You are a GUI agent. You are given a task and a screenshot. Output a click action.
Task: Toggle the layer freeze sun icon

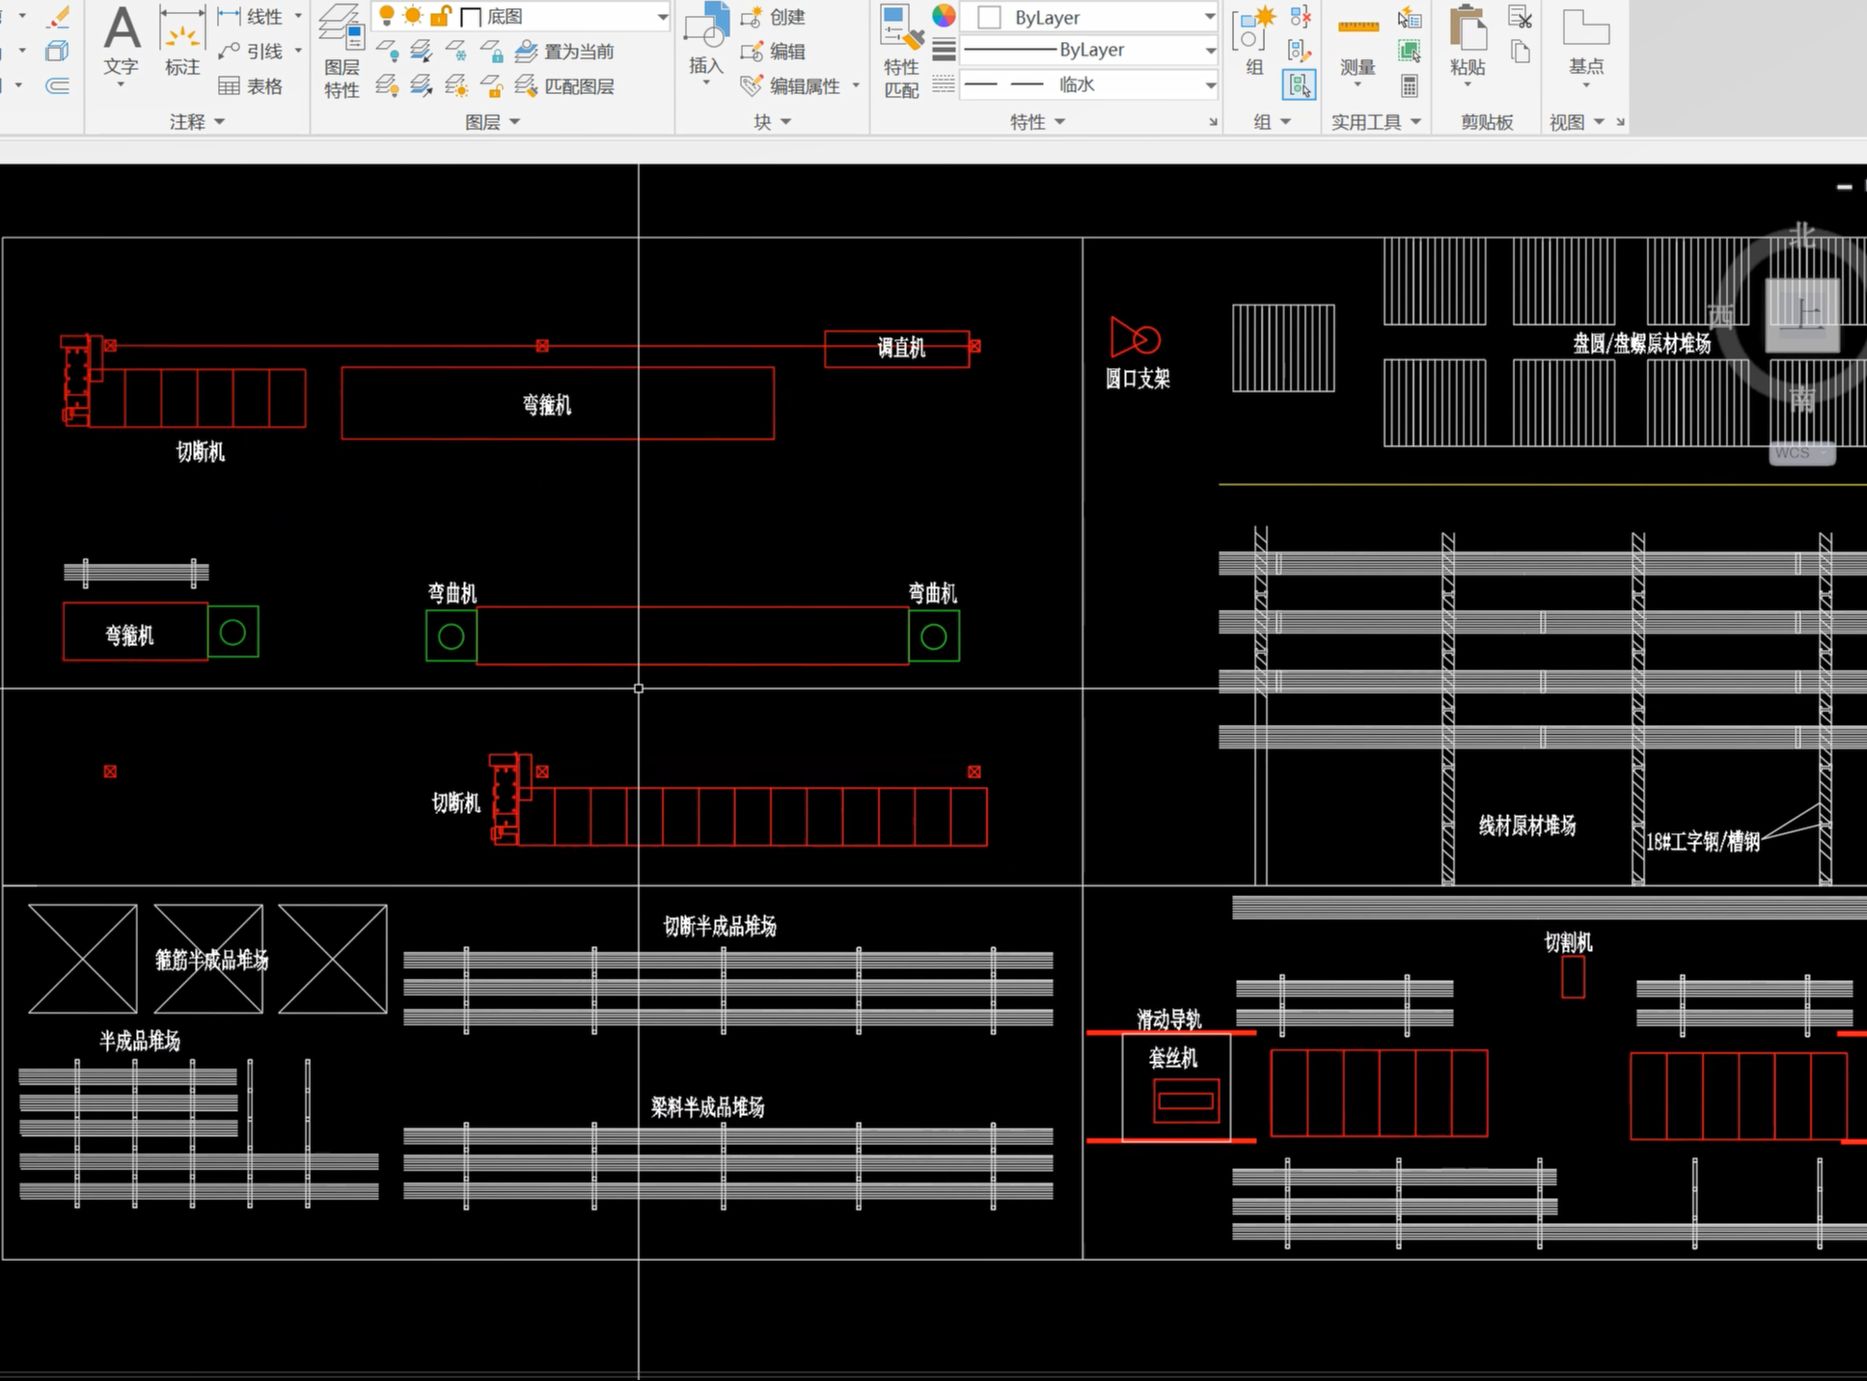(x=413, y=16)
